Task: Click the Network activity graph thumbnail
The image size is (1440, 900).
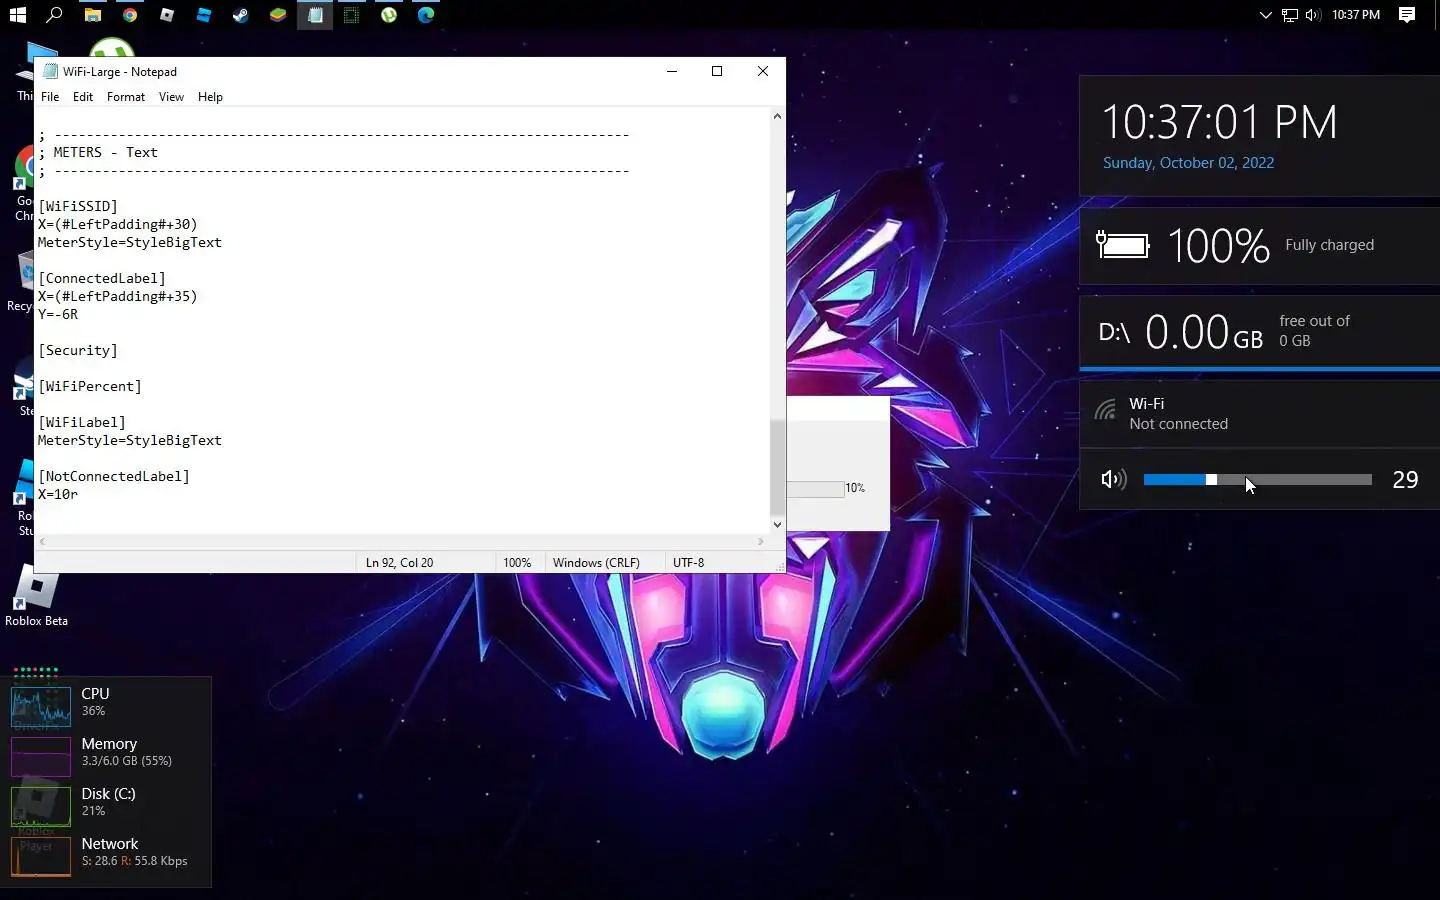Action: [41, 856]
